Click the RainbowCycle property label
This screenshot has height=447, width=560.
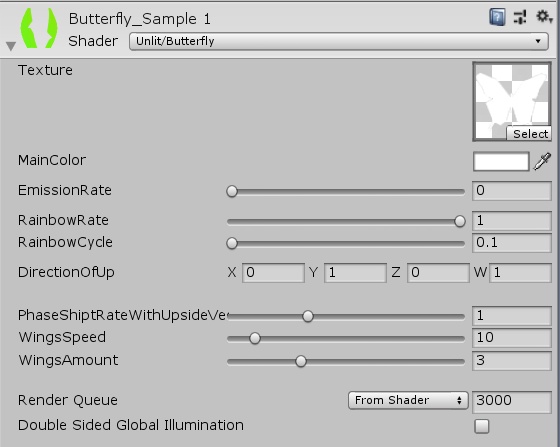pyautogui.click(x=65, y=242)
